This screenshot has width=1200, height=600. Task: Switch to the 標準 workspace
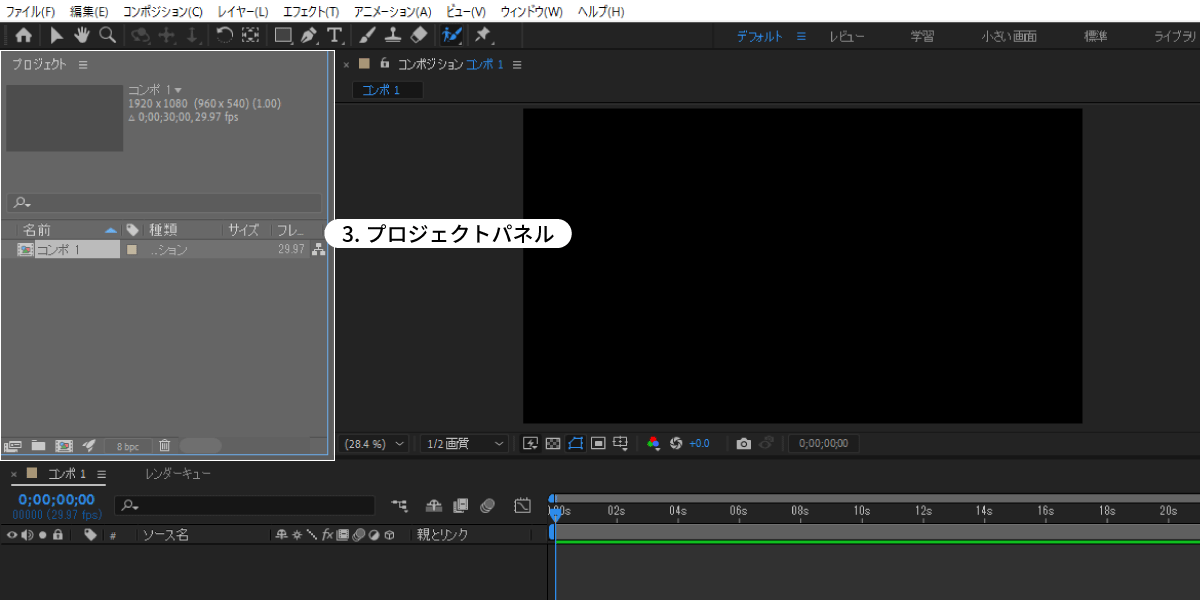1096,36
